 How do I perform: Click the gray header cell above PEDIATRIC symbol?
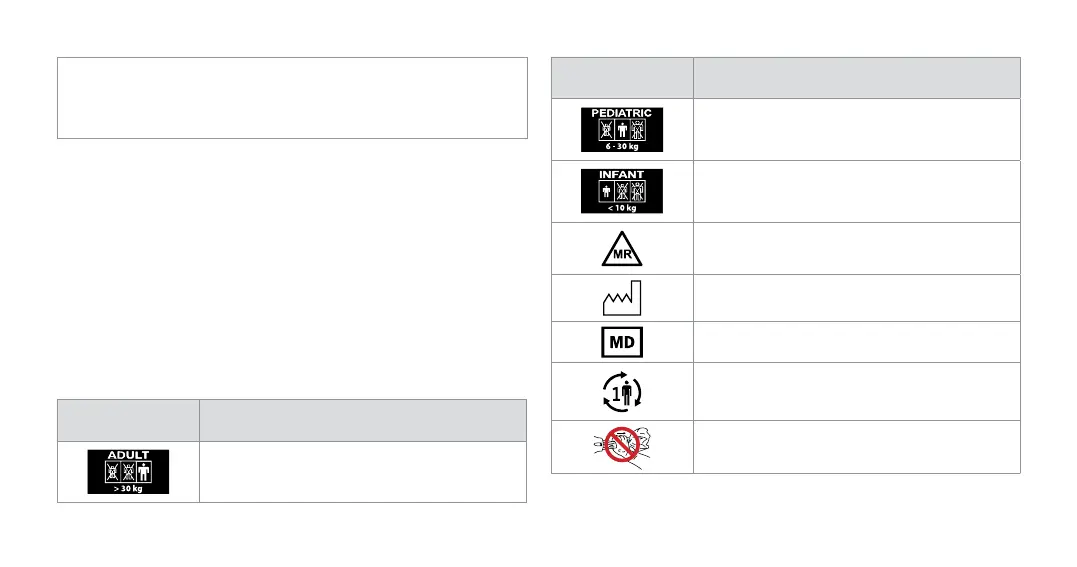pyautogui.click(x=621, y=78)
